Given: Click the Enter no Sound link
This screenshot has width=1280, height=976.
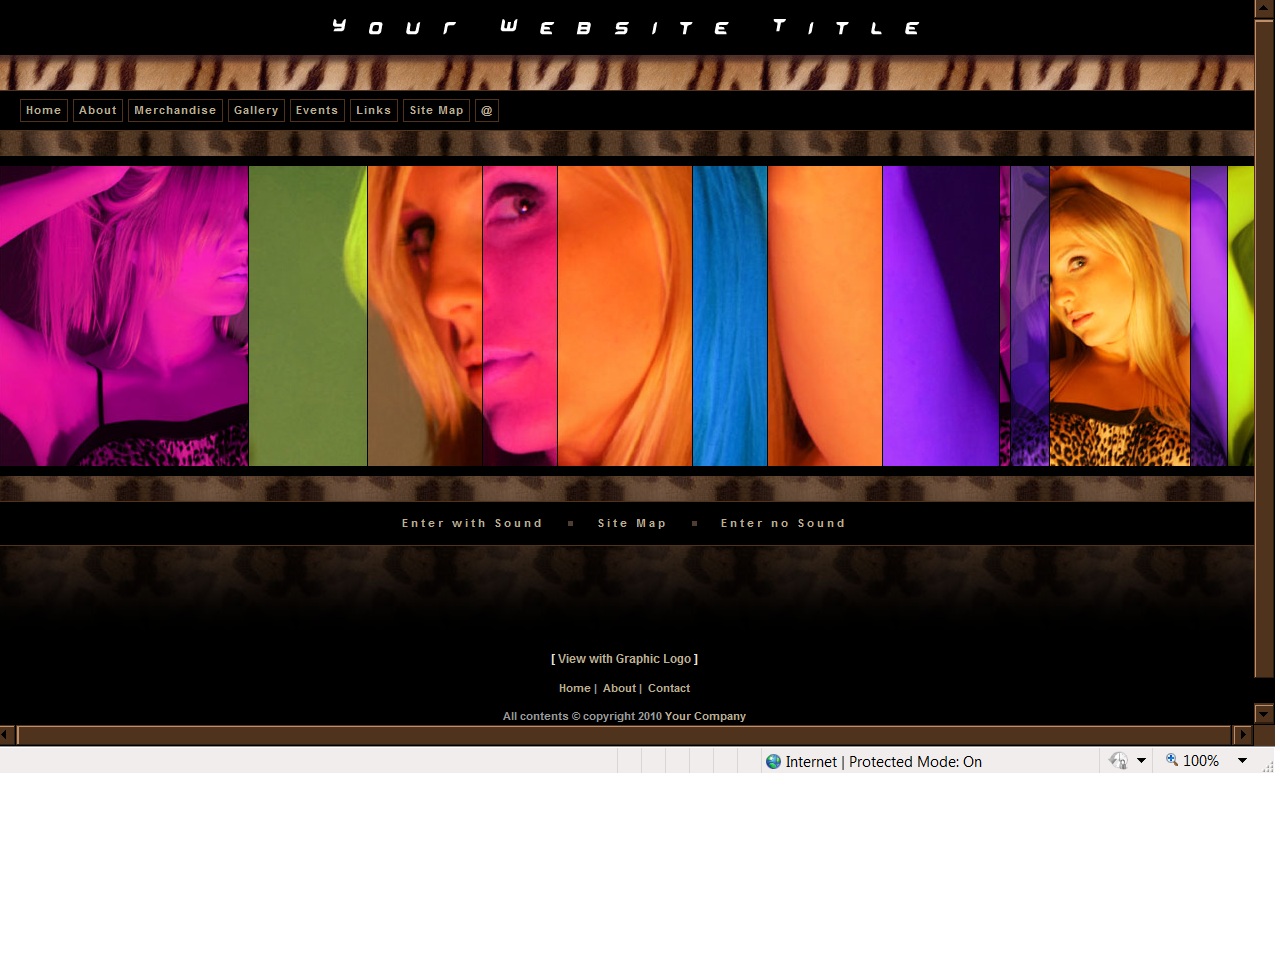Looking at the screenshot, I should point(783,523).
